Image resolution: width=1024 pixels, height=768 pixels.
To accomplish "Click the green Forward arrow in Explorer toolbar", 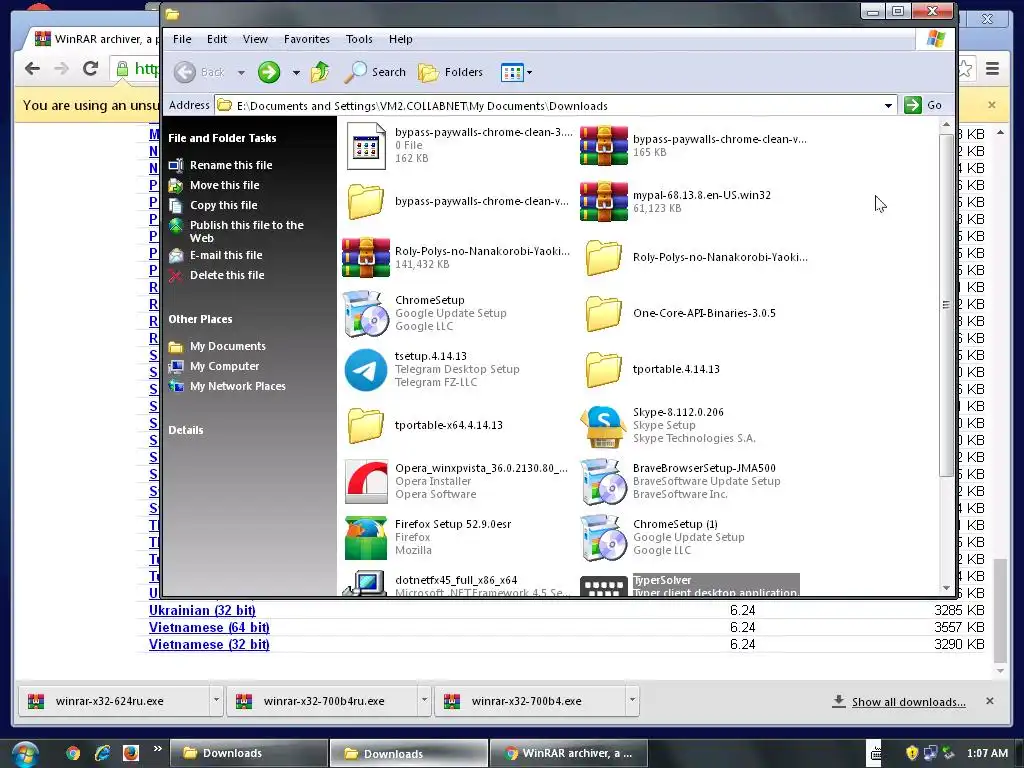I will (x=268, y=72).
